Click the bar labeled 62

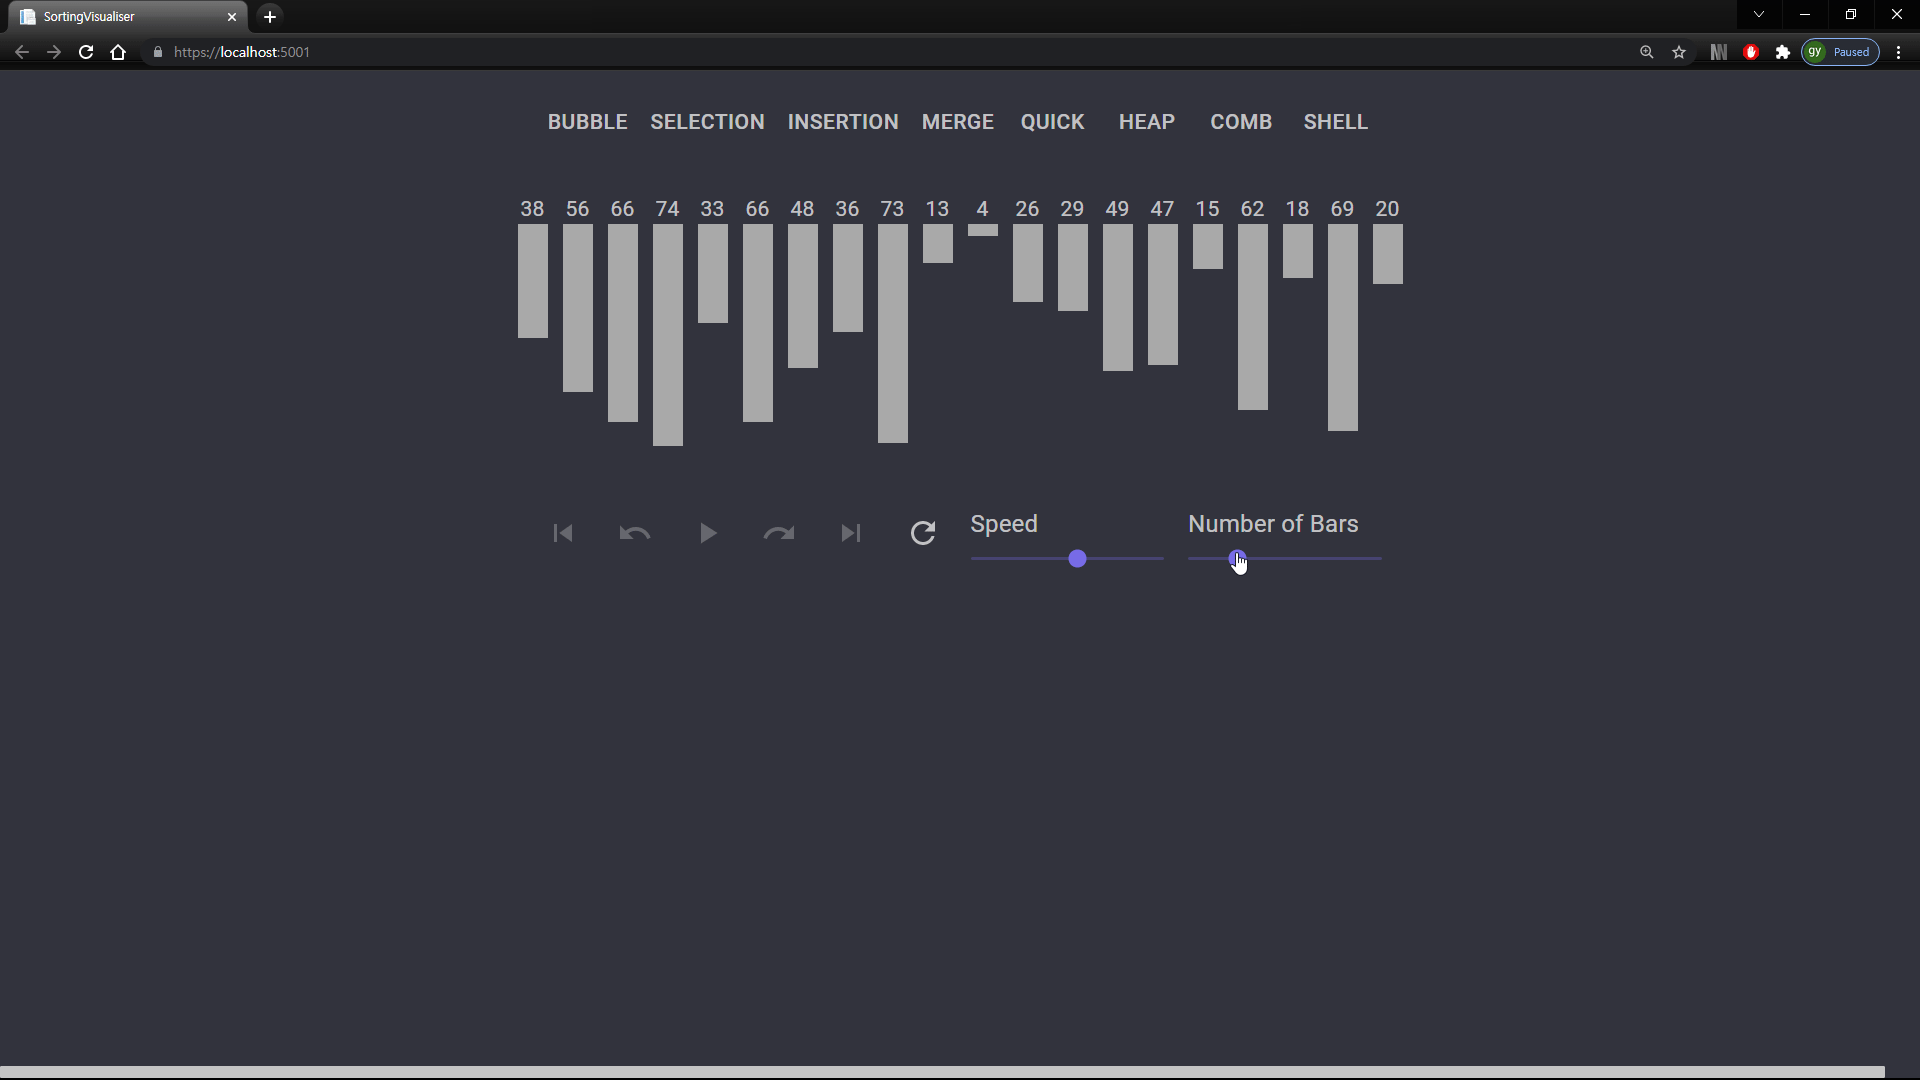point(1253,317)
